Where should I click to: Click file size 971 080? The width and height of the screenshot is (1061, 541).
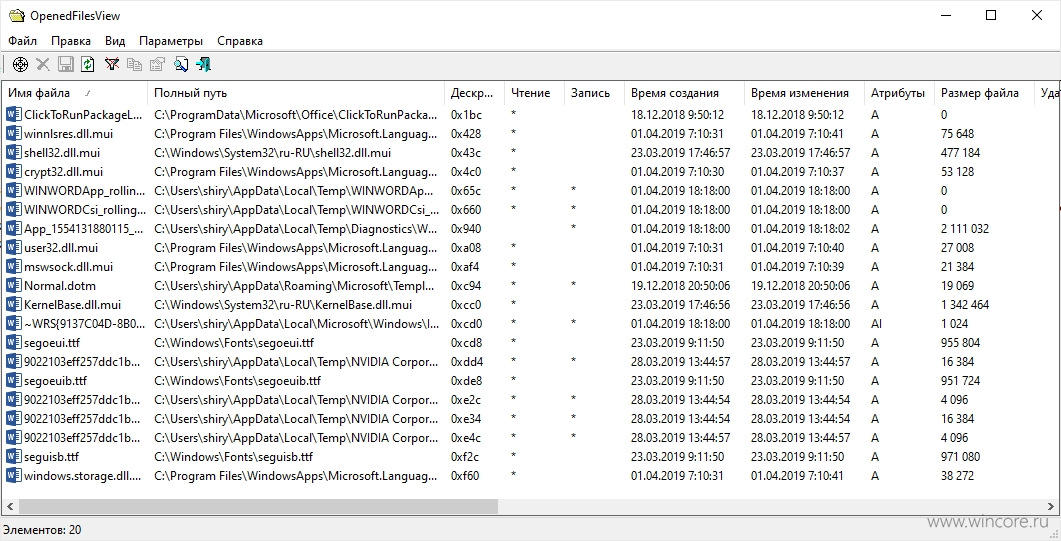[960, 456]
